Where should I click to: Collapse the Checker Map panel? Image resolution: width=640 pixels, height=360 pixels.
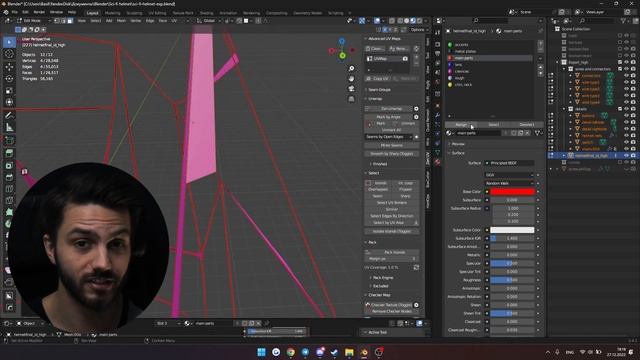coord(379,295)
